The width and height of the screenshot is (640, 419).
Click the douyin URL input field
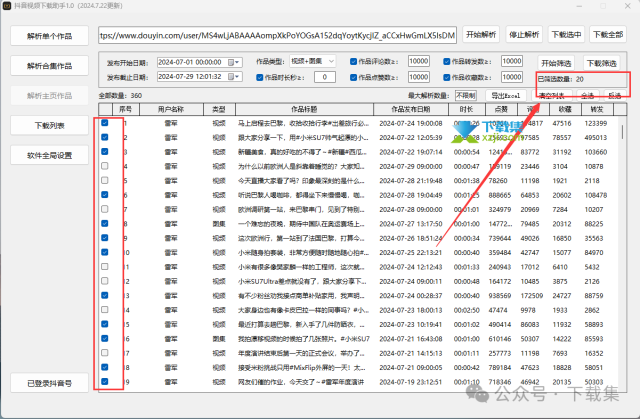coord(278,35)
